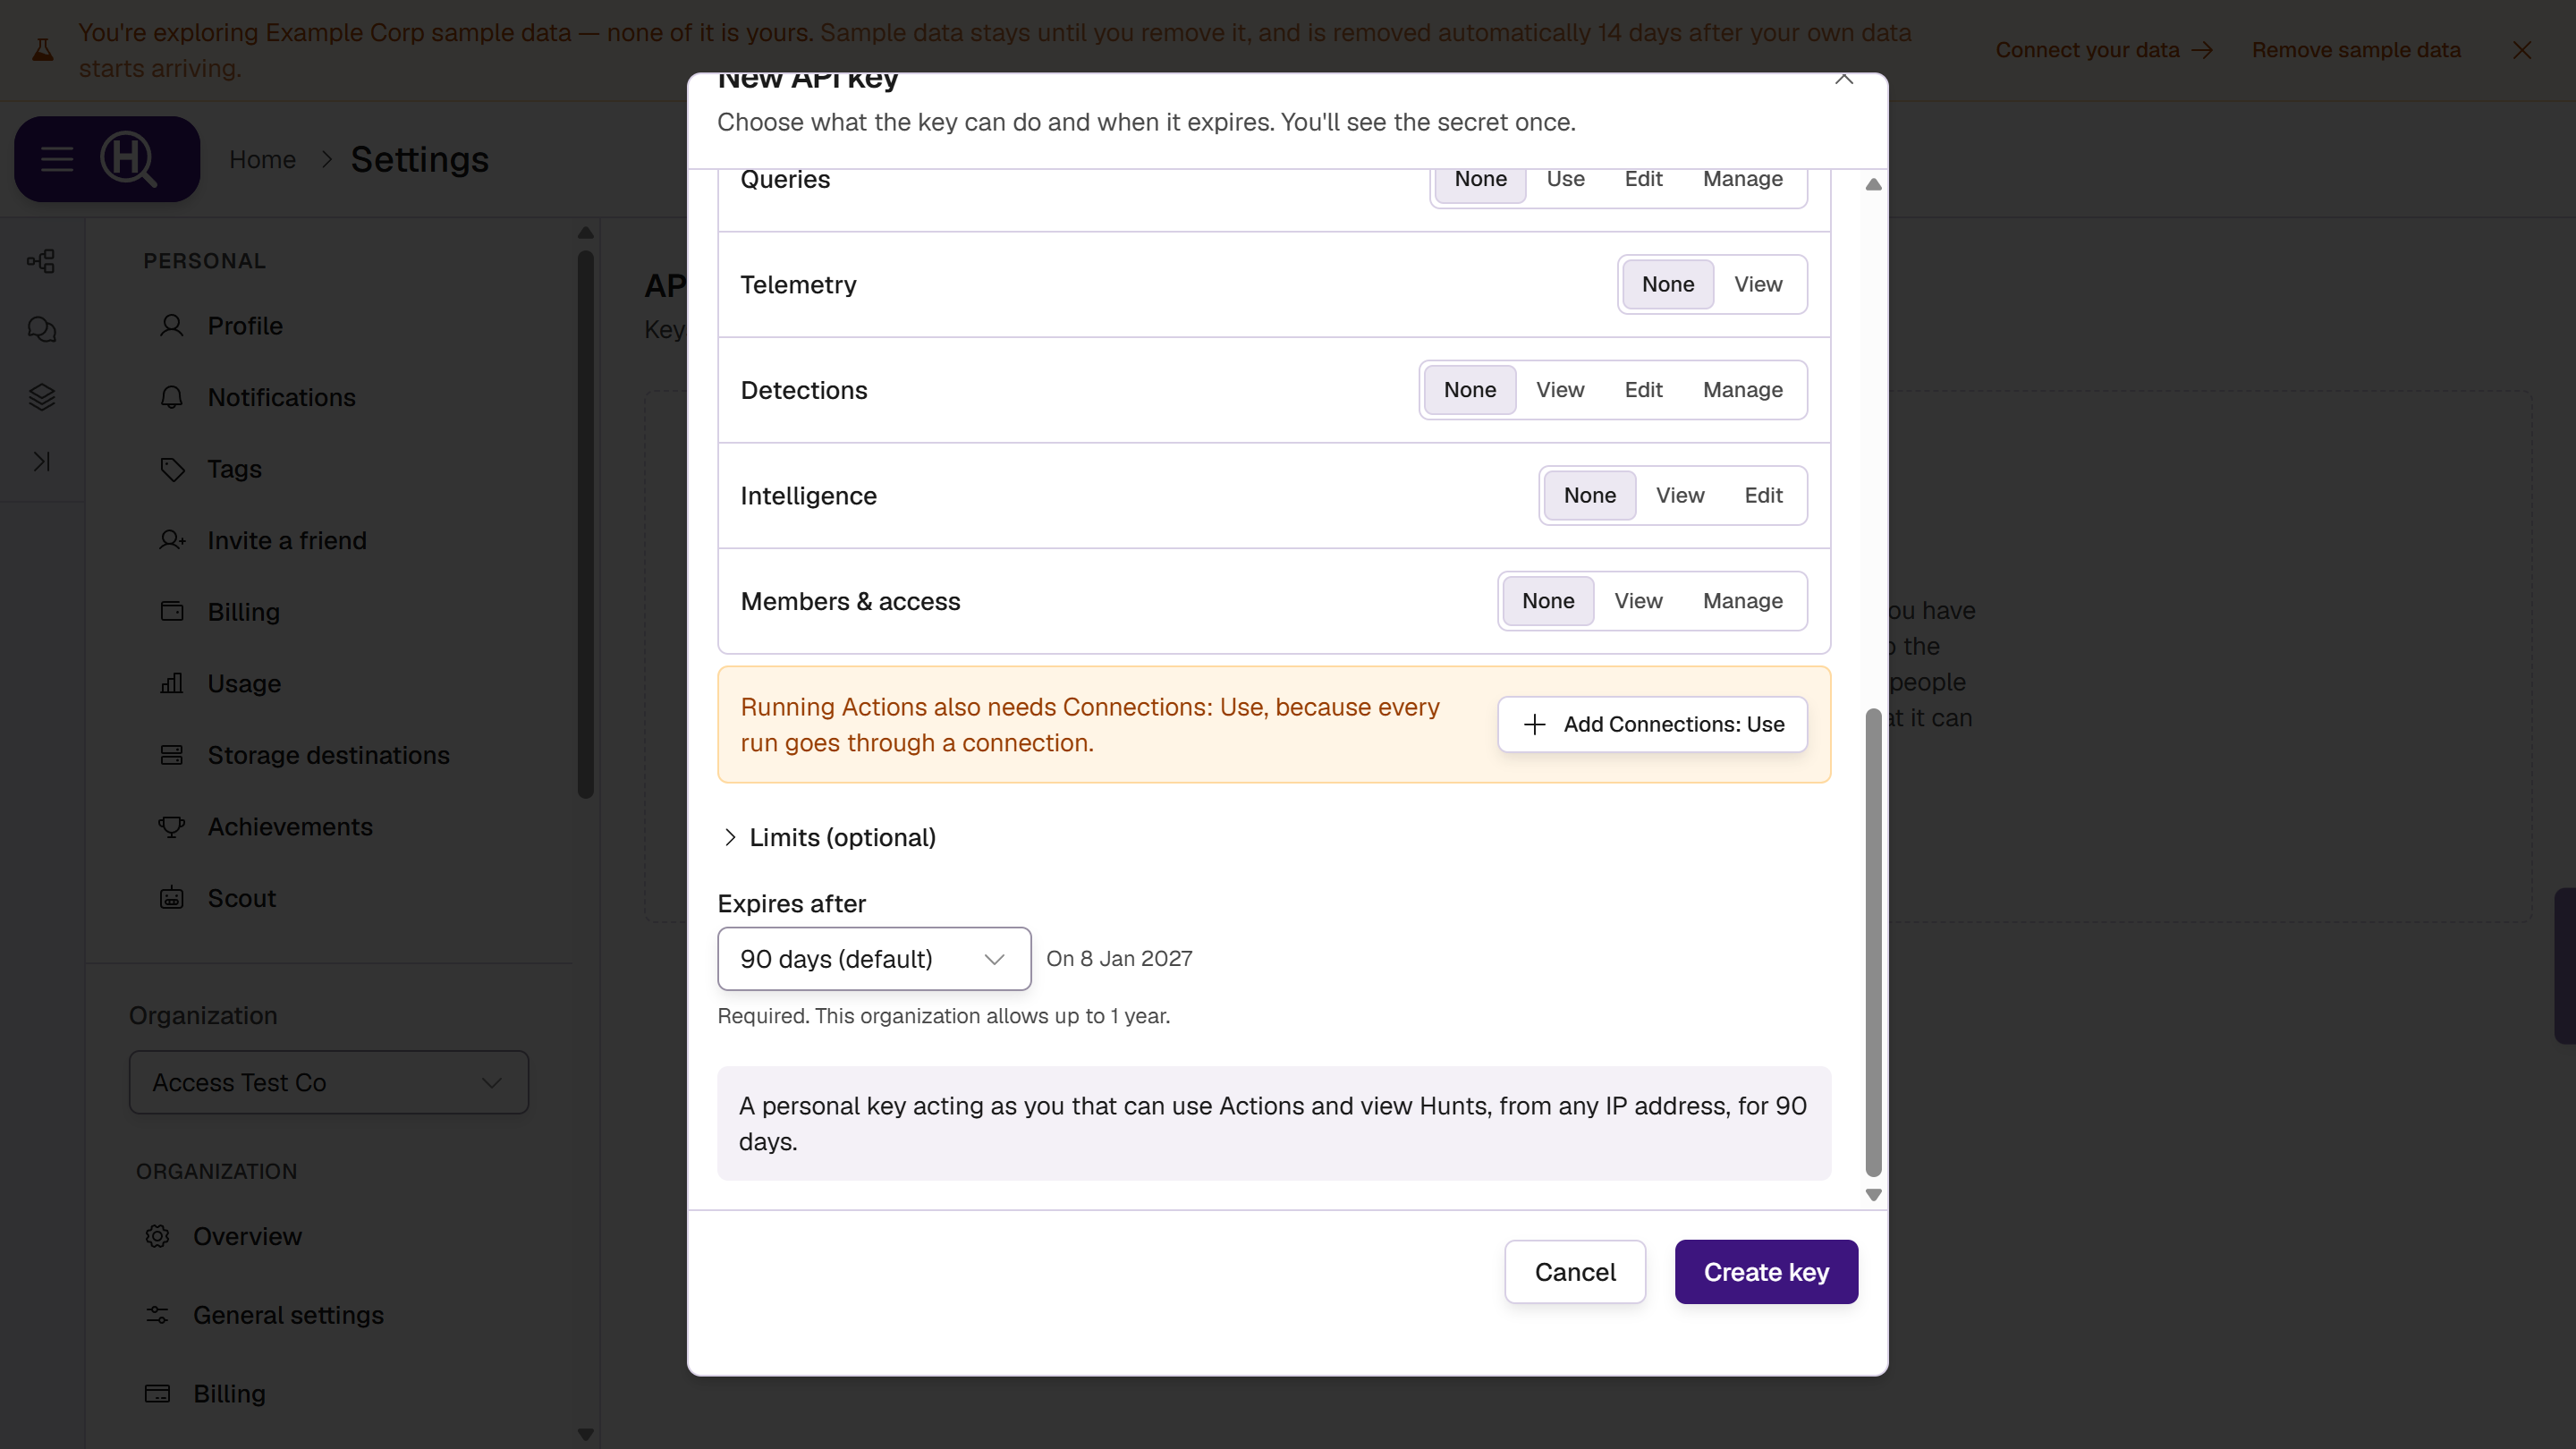Click Connect your data link

point(2104,50)
